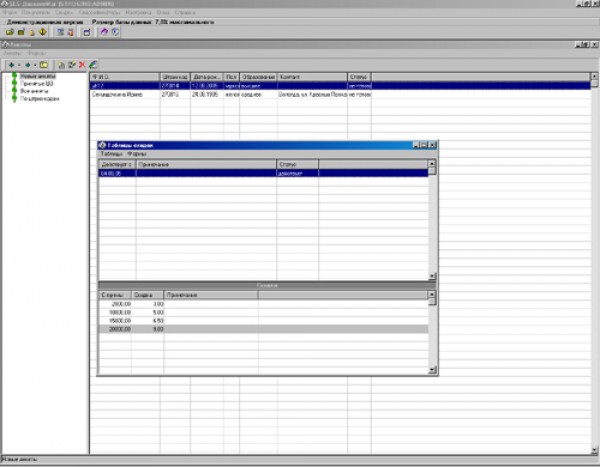The width and height of the screenshot is (600, 467).
Task: Select the second applicant row dated 24.06.1995
Action: pyautogui.click(x=340, y=94)
